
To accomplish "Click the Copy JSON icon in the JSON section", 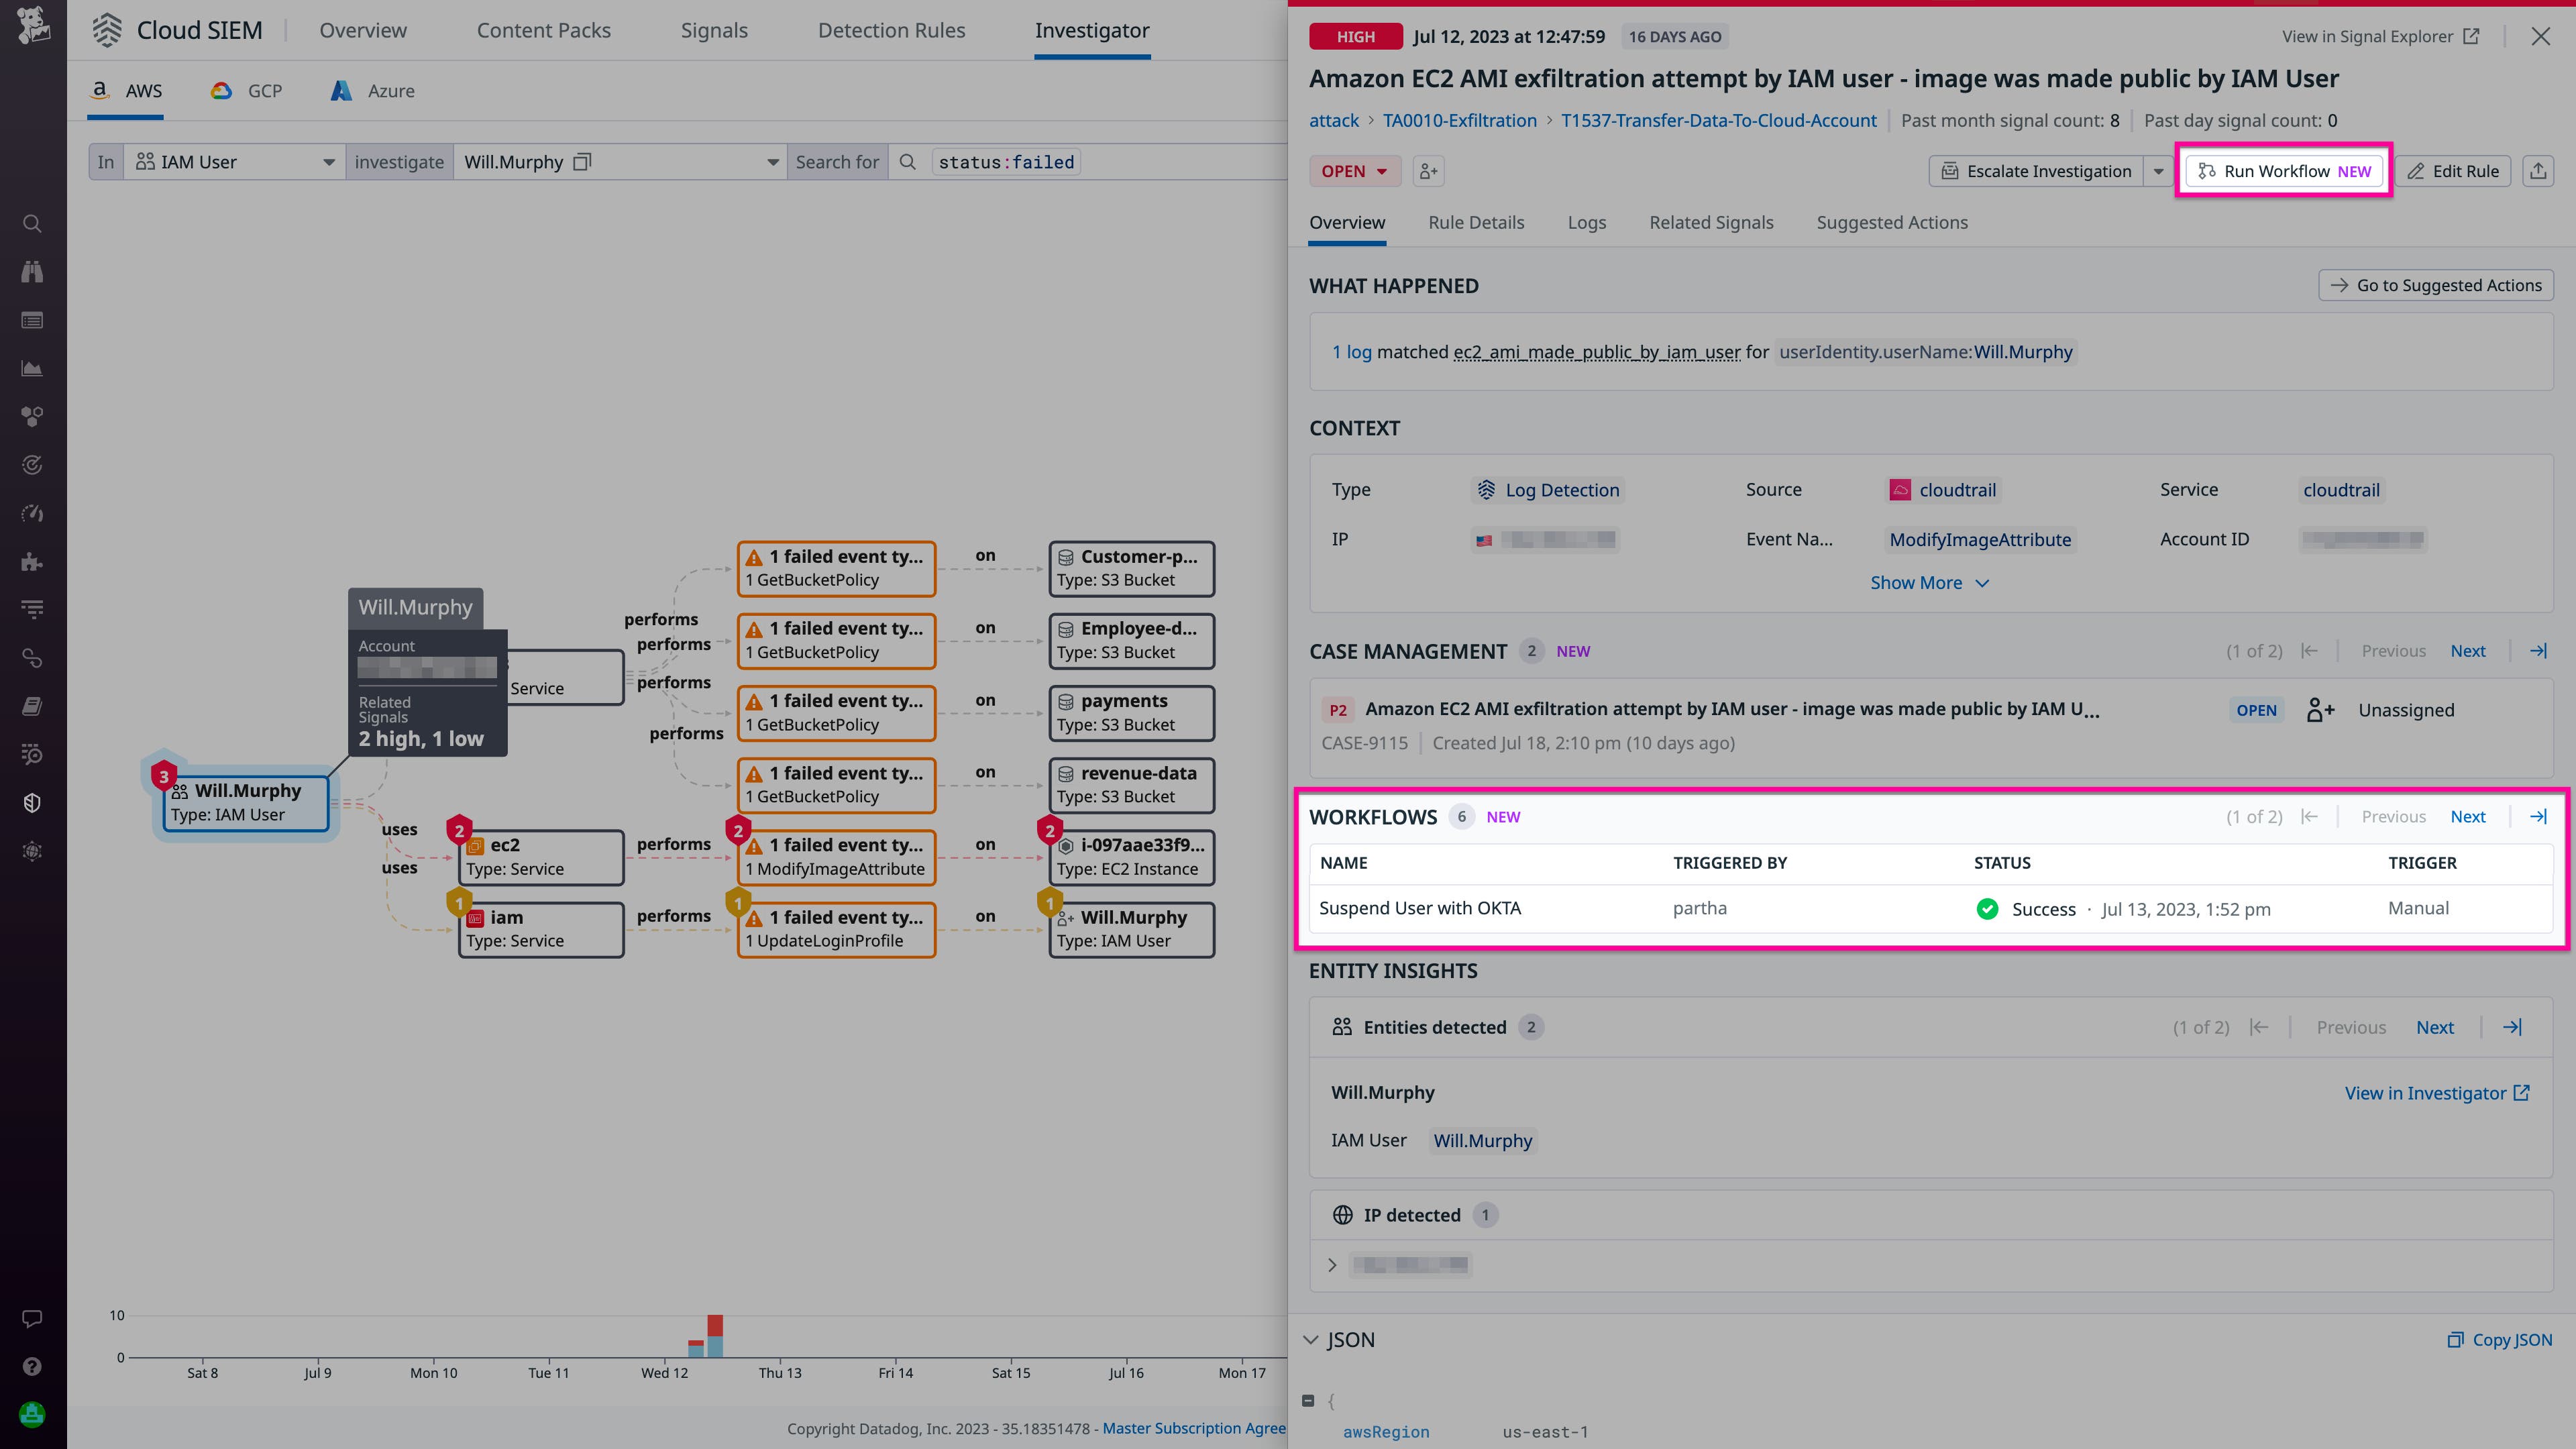I will 2456,1340.
